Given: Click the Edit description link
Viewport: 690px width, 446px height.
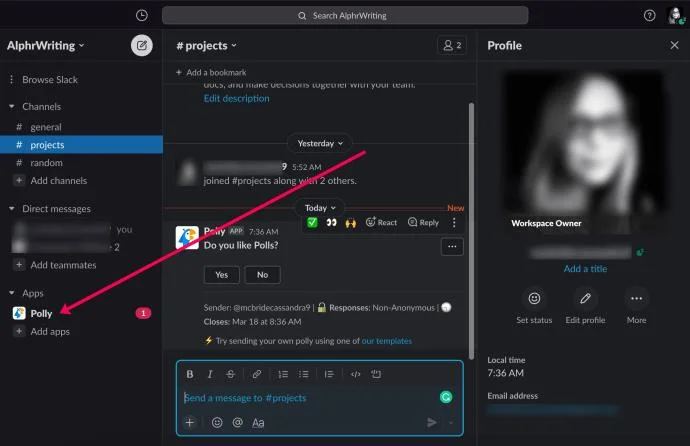Looking at the screenshot, I should [236, 99].
